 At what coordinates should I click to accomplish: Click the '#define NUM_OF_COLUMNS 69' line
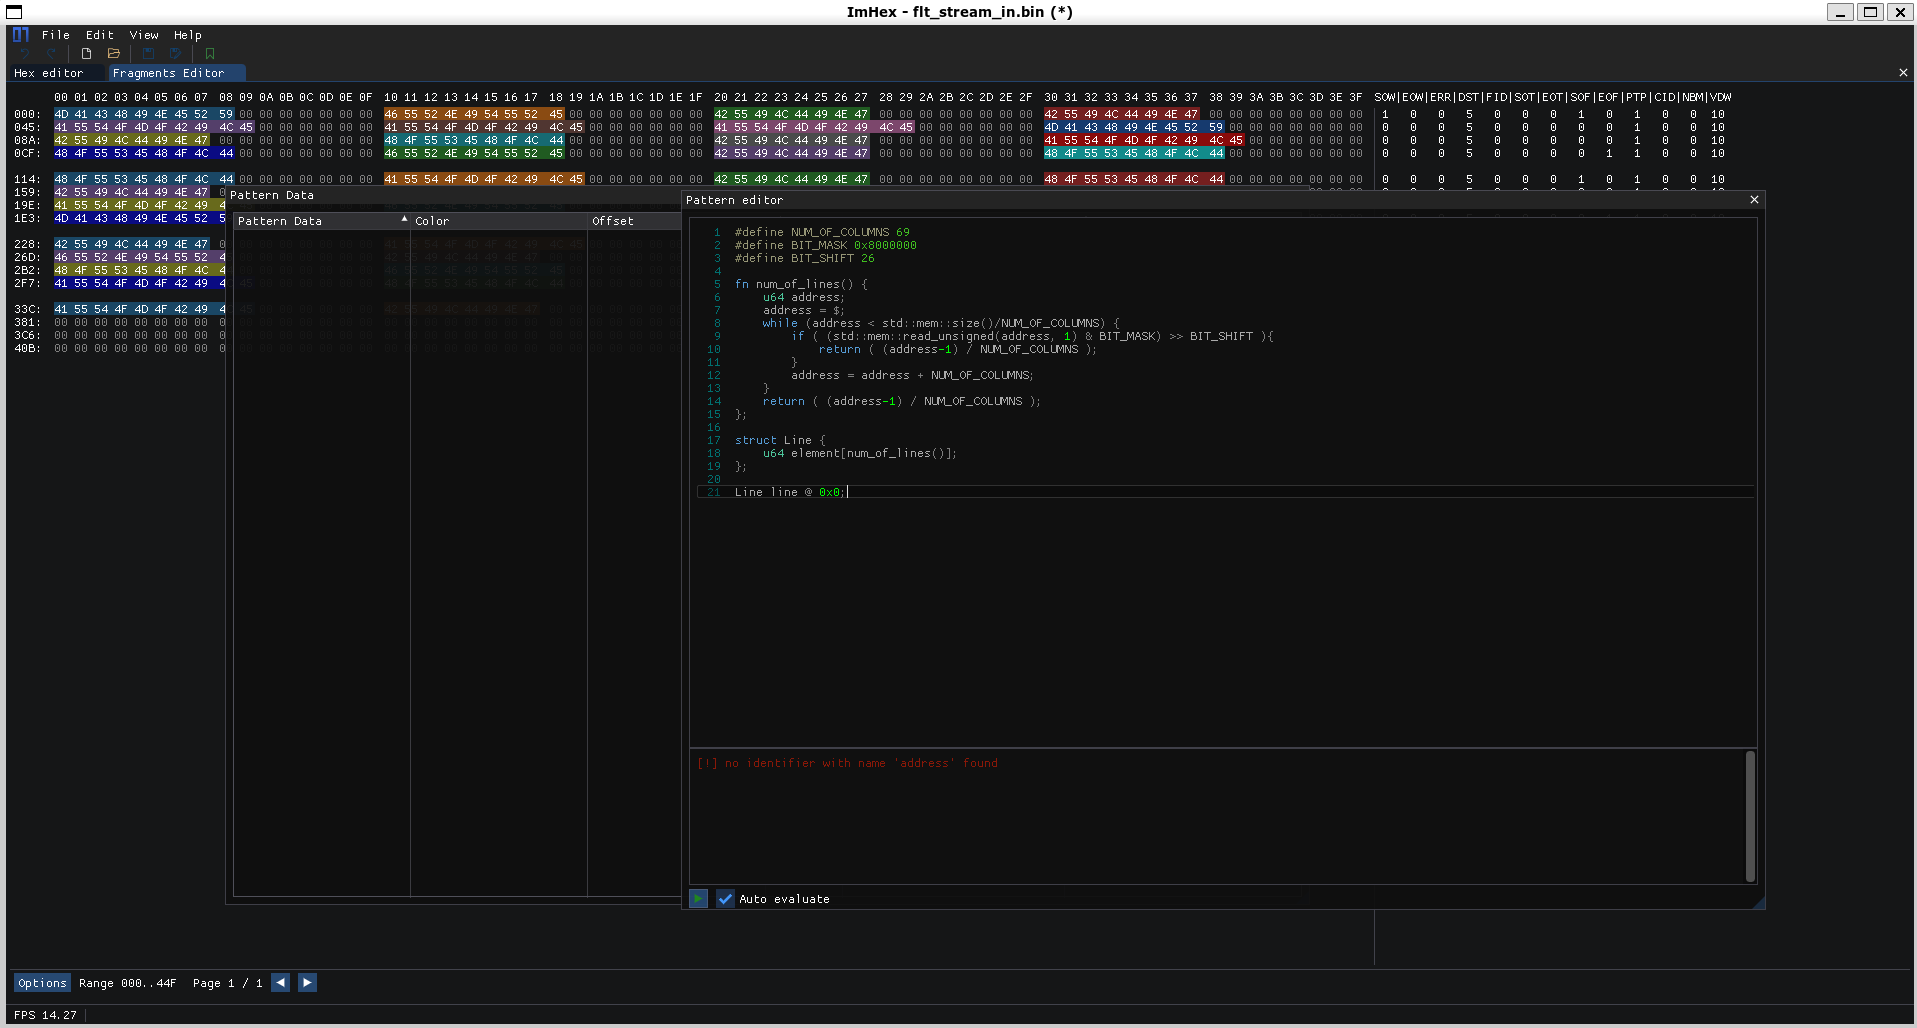(822, 232)
